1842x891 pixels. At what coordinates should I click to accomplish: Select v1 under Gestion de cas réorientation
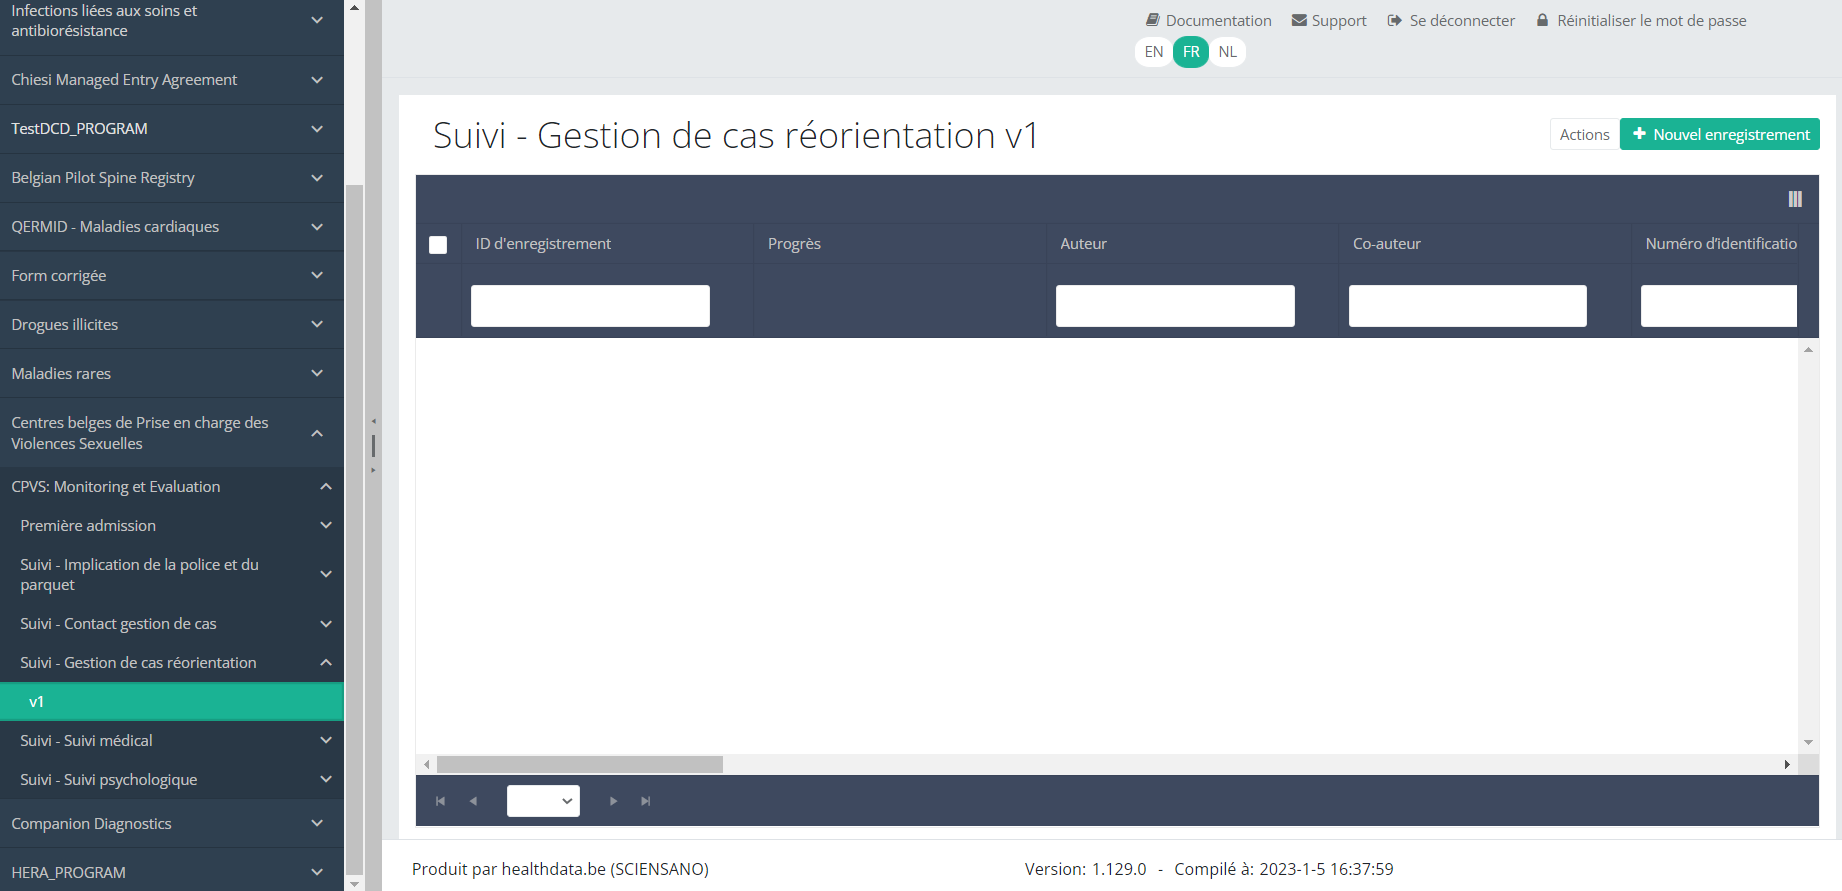pyautogui.click(x=171, y=702)
